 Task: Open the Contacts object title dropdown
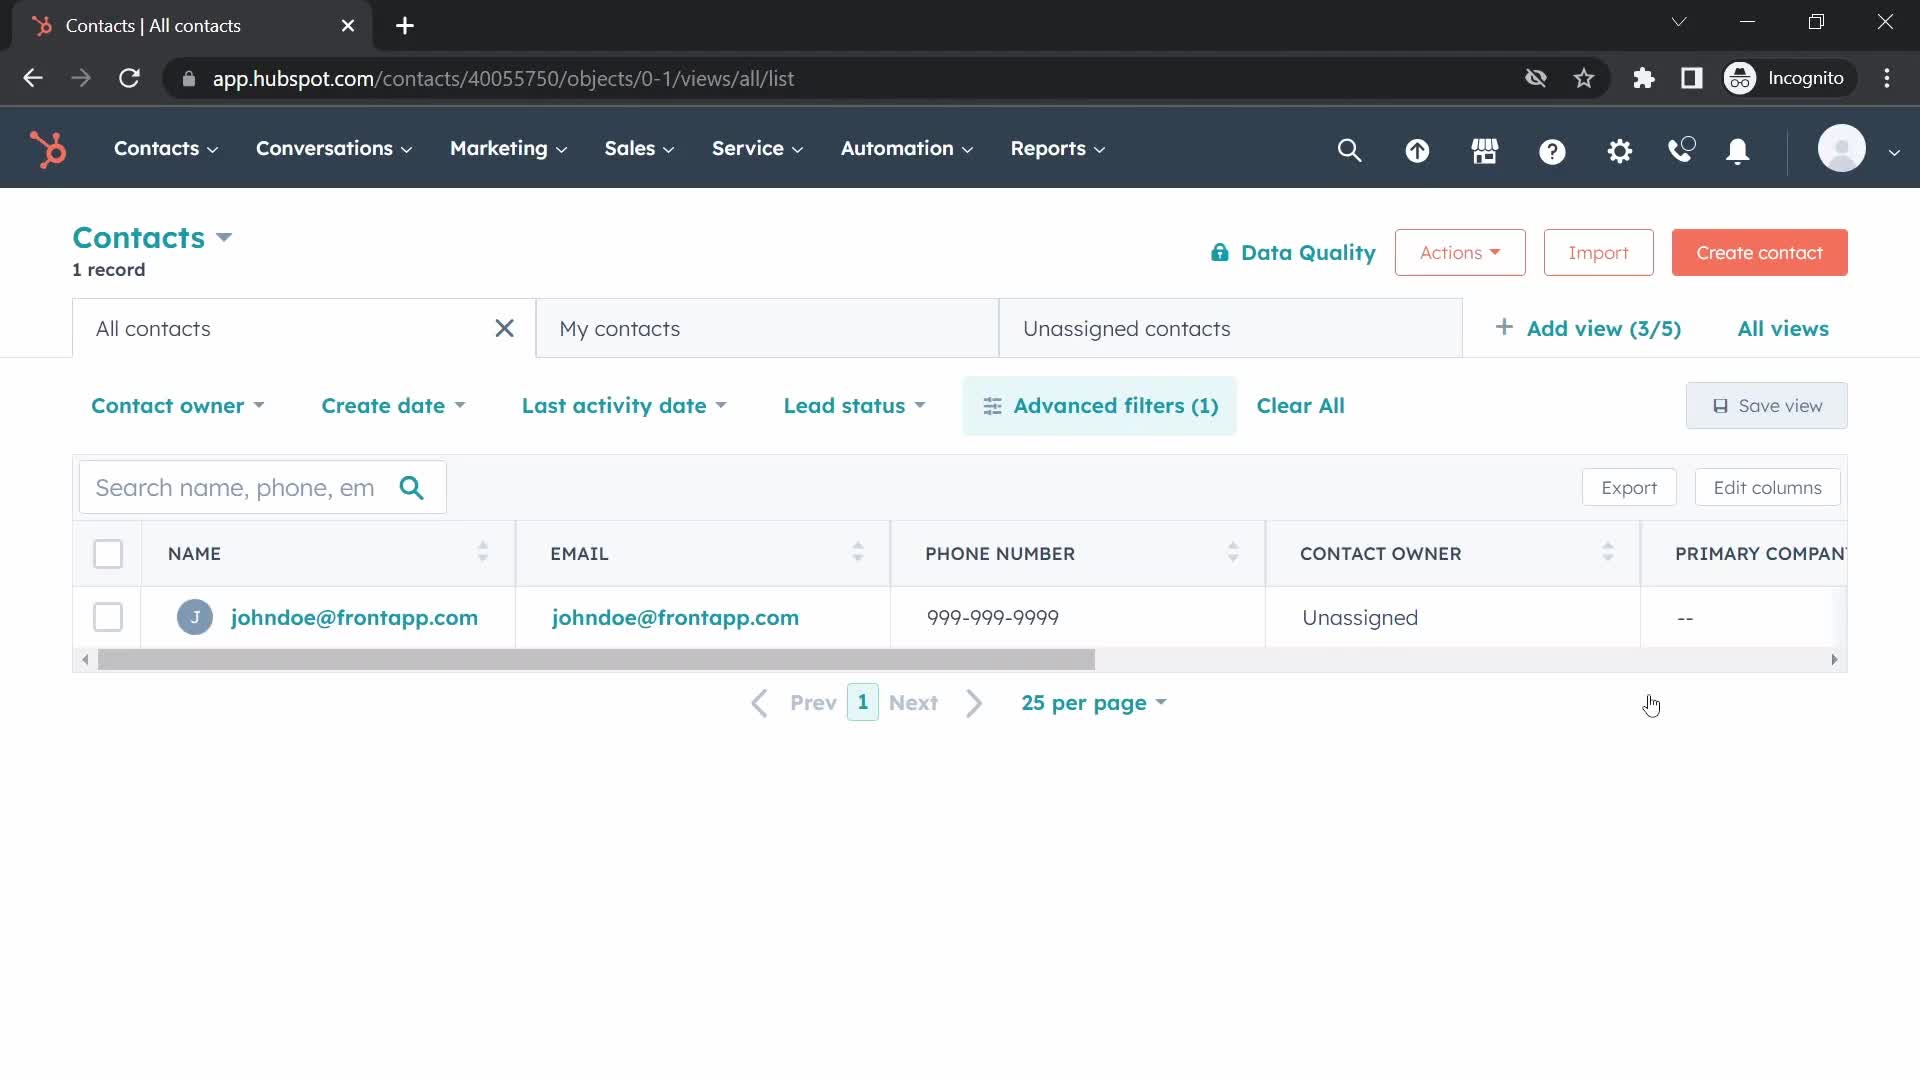(x=152, y=237)
